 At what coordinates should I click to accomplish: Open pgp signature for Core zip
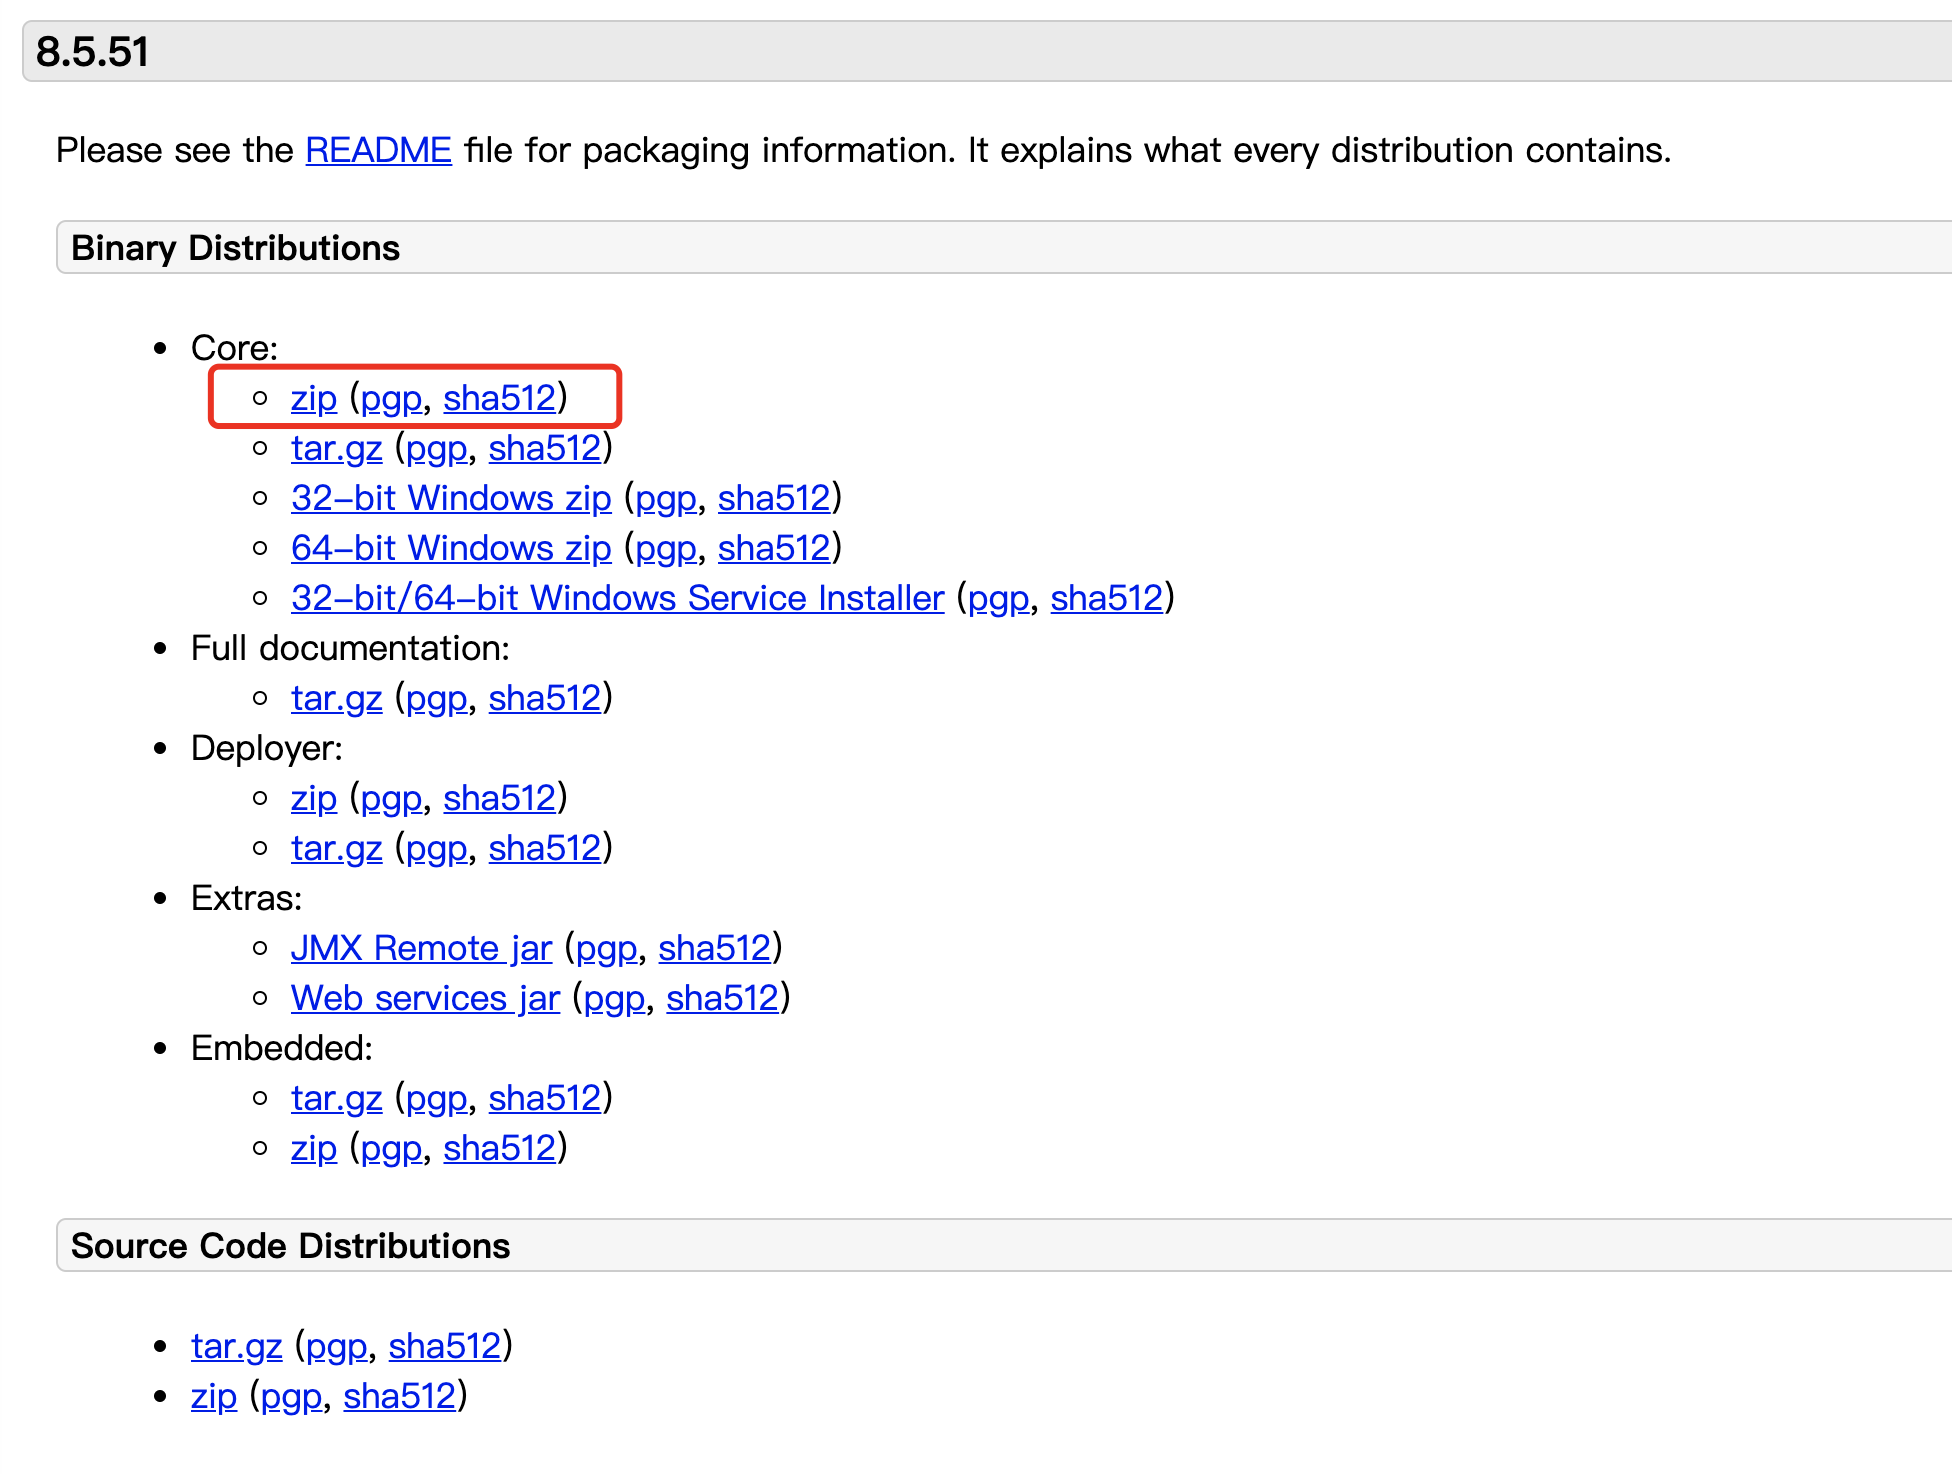[x=390, y=398]
